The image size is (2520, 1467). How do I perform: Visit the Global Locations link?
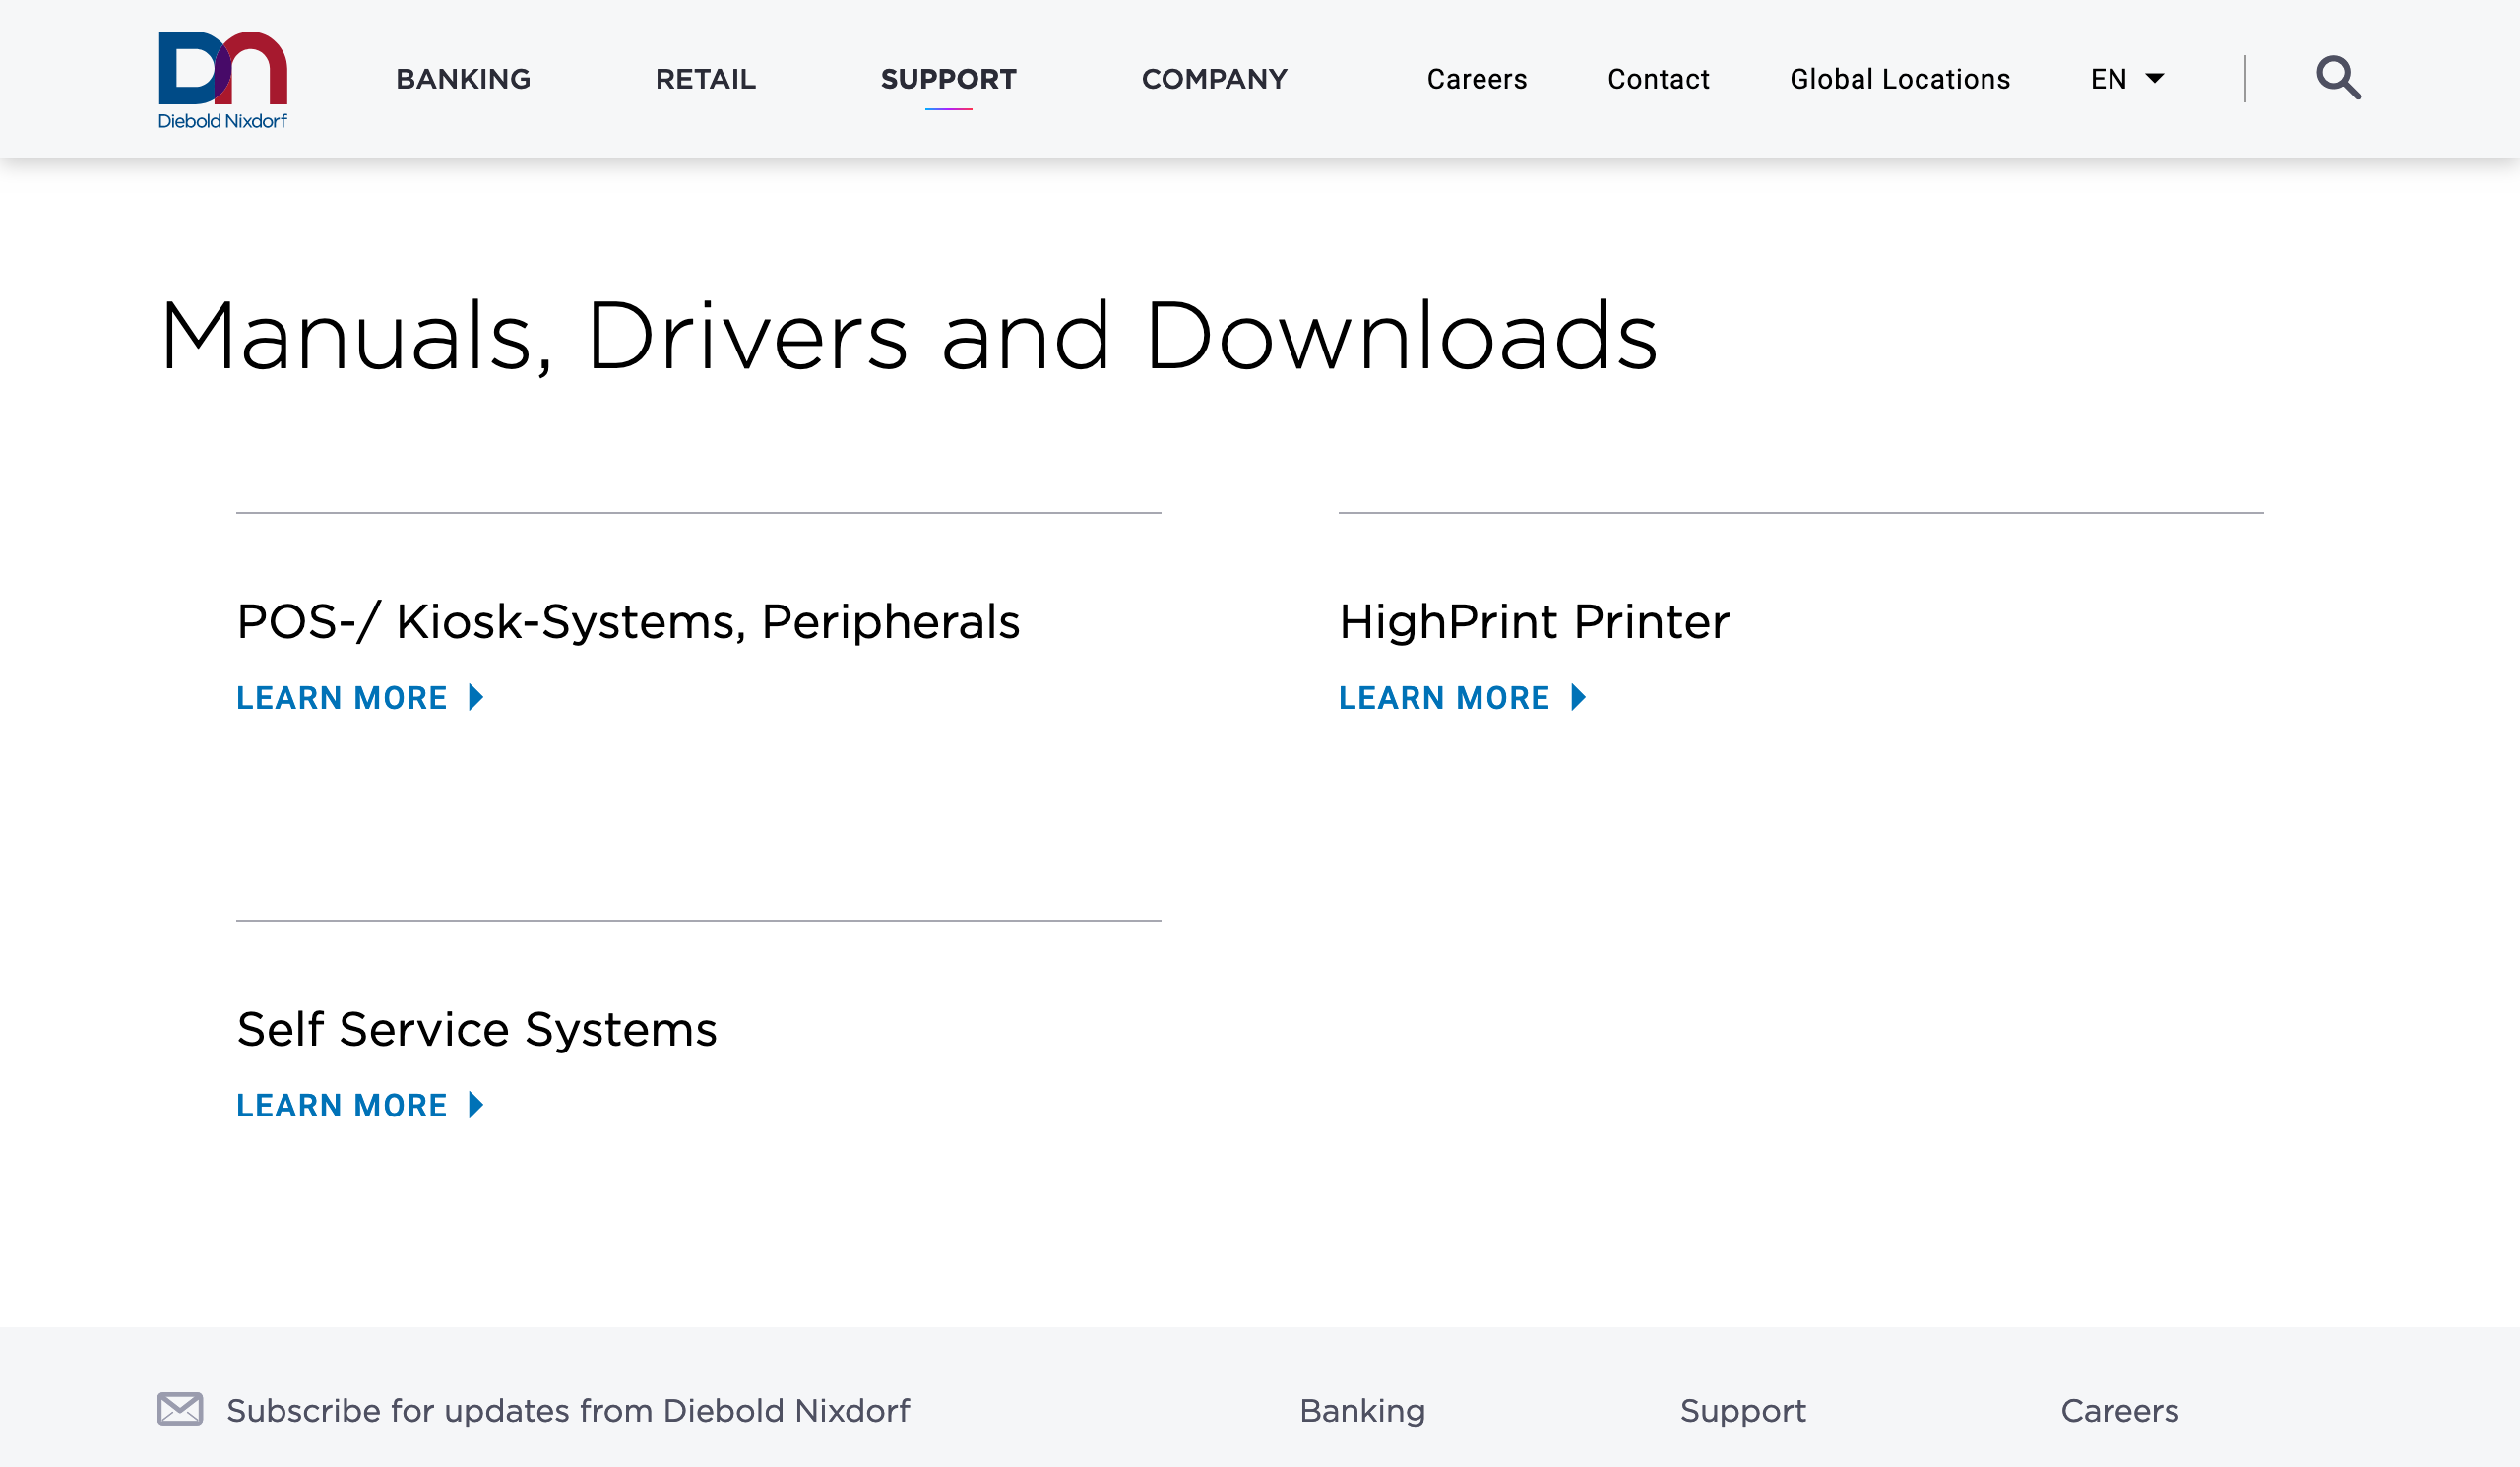point(1899,79)
